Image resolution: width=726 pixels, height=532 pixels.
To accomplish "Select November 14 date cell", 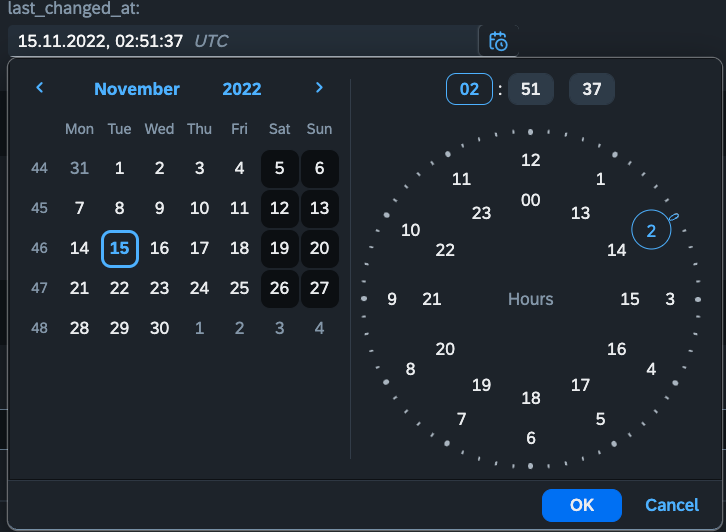I will click(x=80, y=248).
